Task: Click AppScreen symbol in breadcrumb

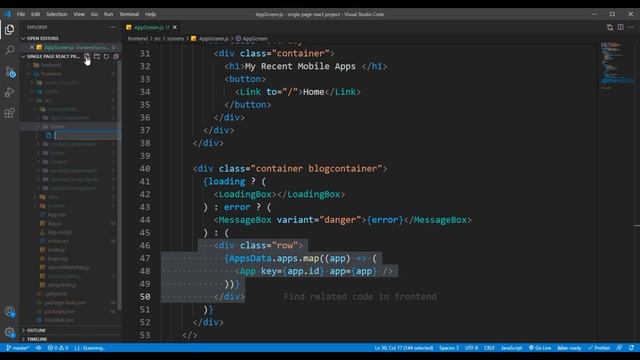Action: coord(251,39)
